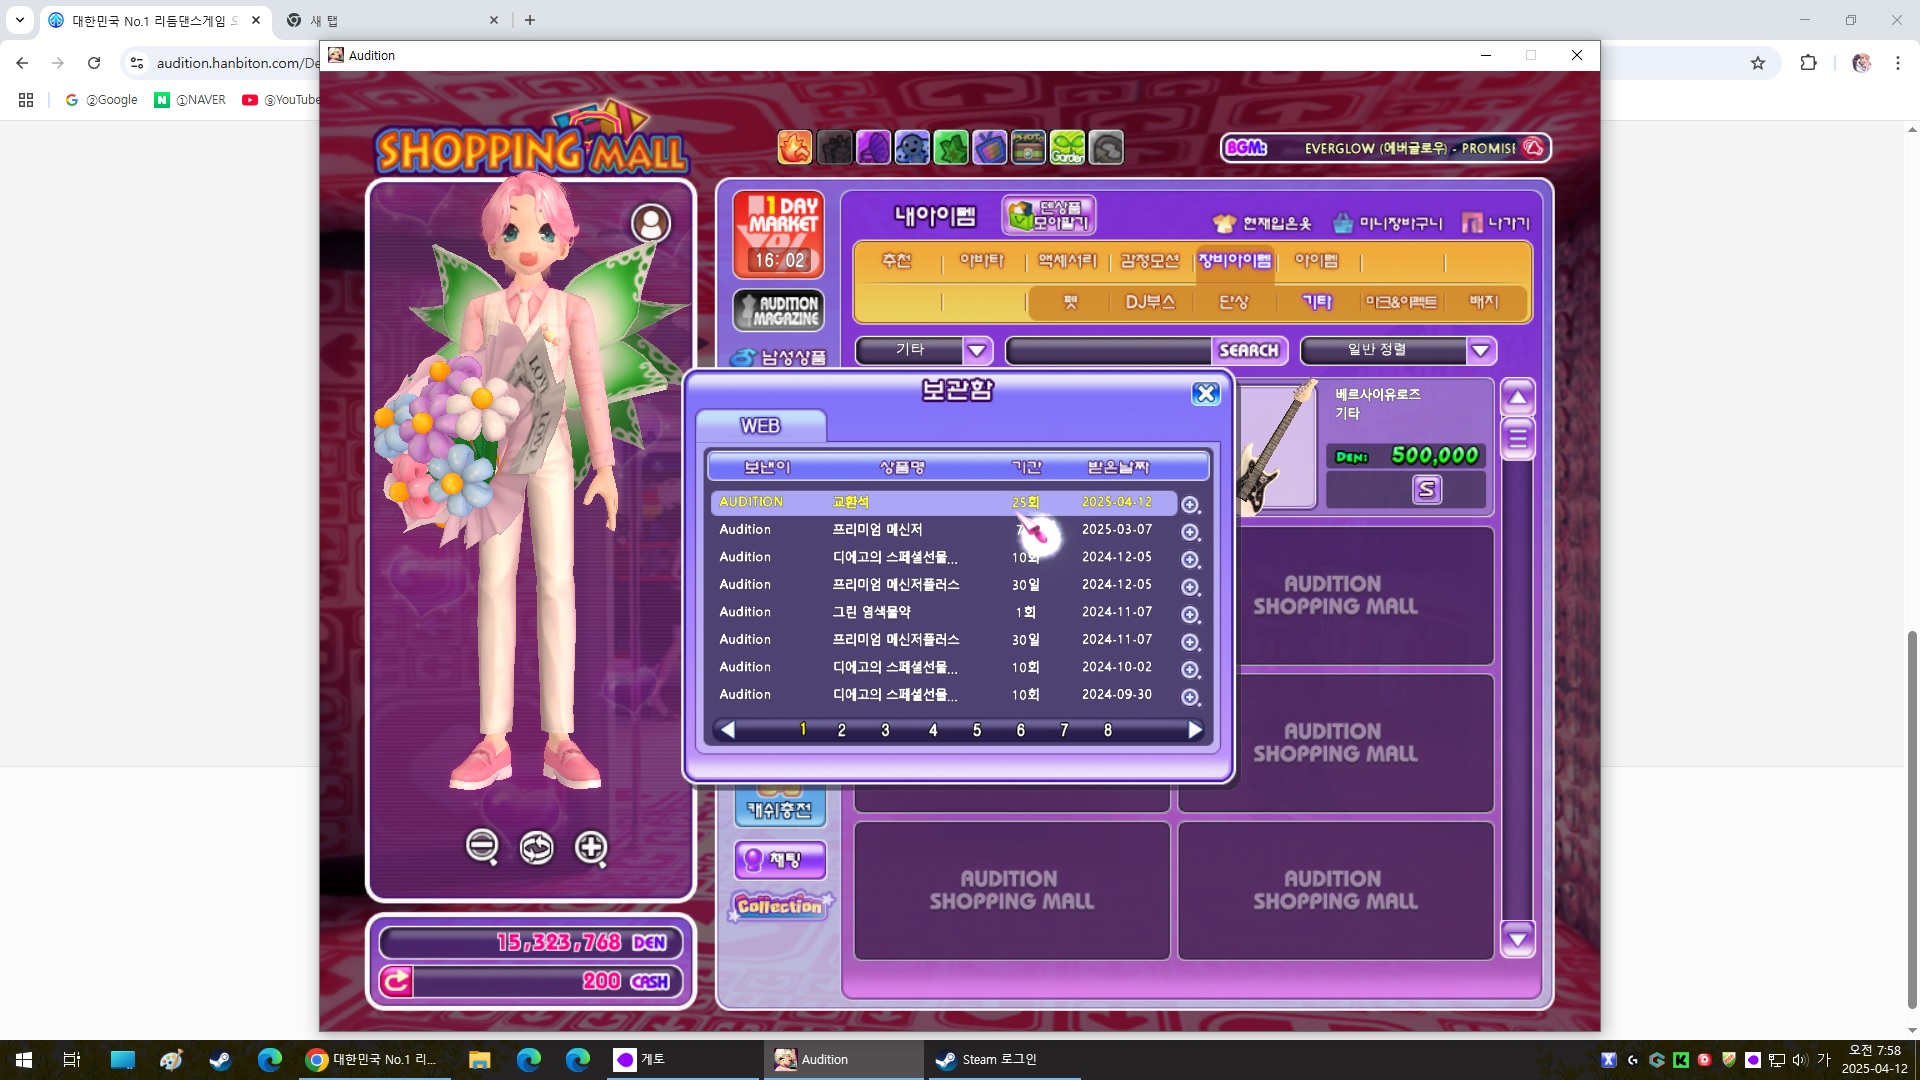Expand the 기타 category dropdown

click(x=977, y=350)
